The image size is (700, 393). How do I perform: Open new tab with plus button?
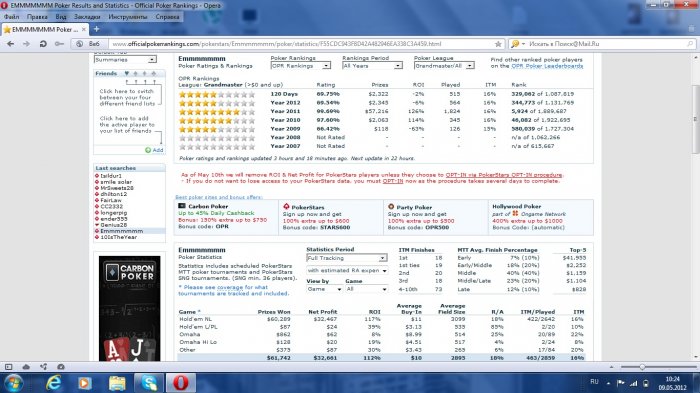click(96, 29)
